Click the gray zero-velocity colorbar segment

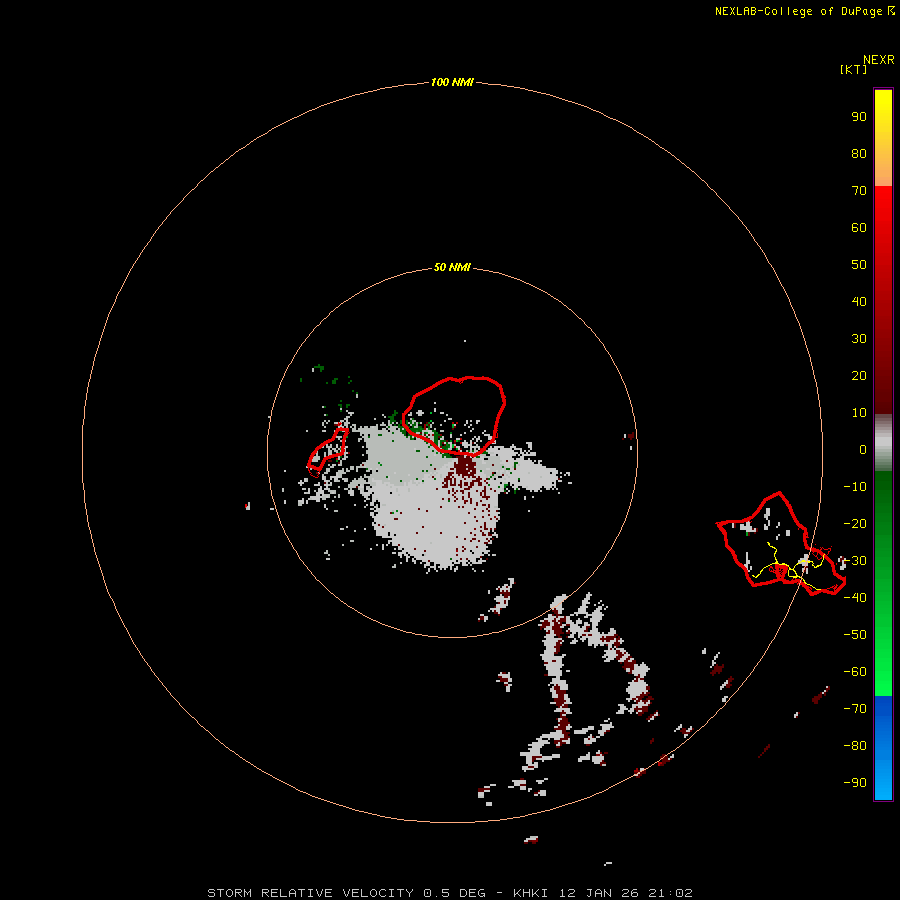883,443
